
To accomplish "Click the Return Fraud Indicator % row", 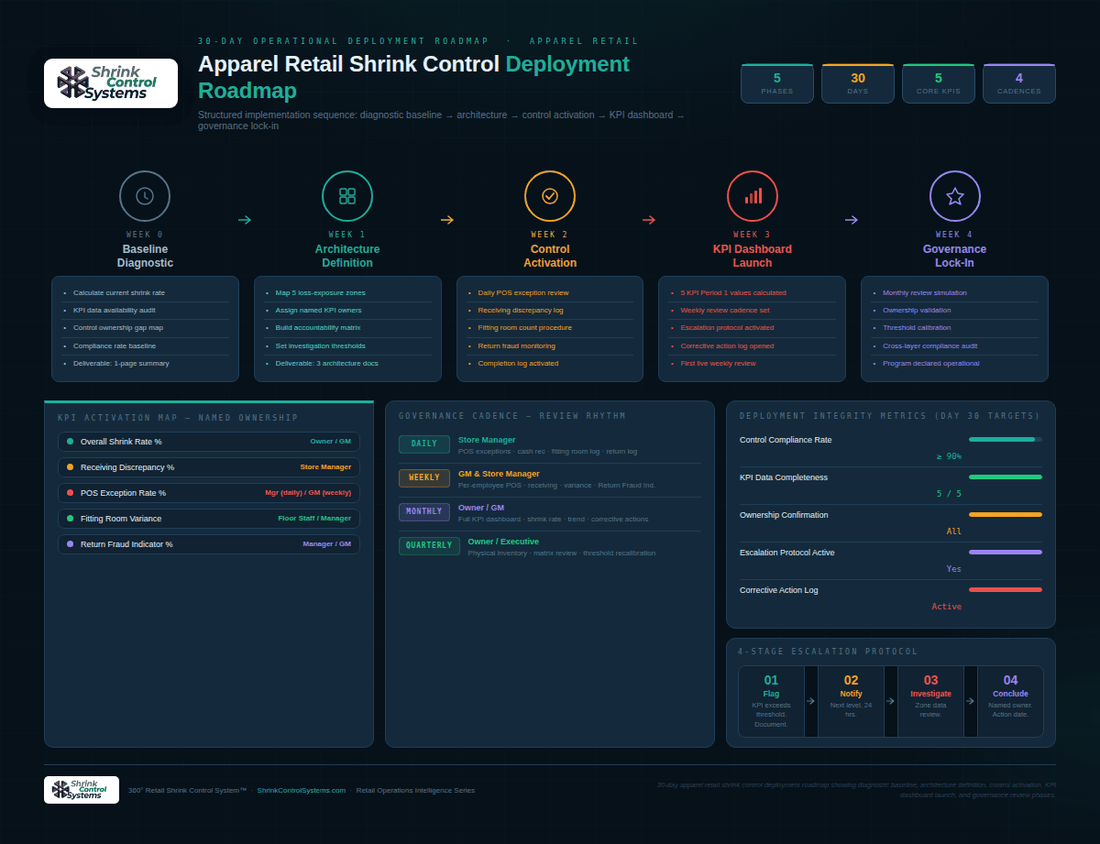I will tap(208, 544).
